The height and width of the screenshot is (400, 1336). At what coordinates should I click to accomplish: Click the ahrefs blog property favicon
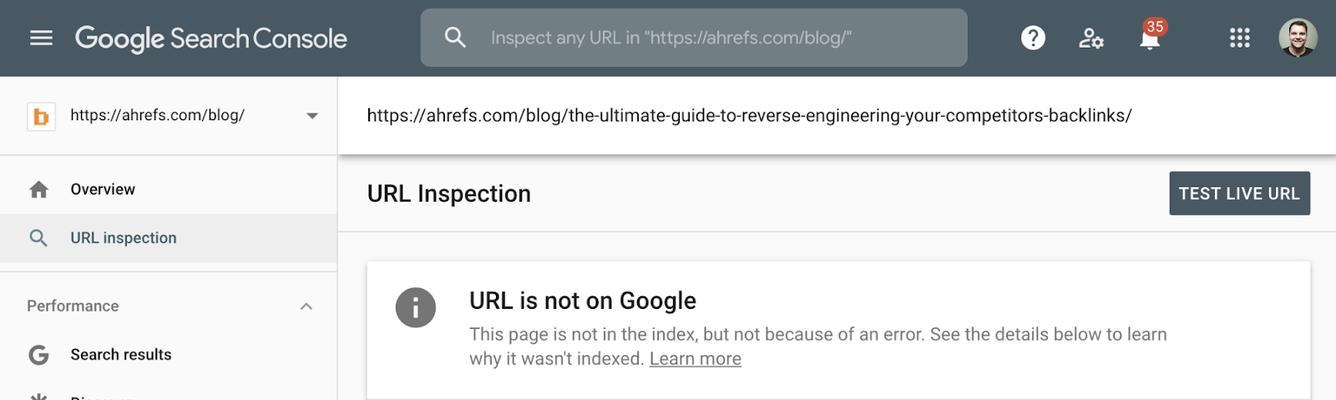click(41, 116)
